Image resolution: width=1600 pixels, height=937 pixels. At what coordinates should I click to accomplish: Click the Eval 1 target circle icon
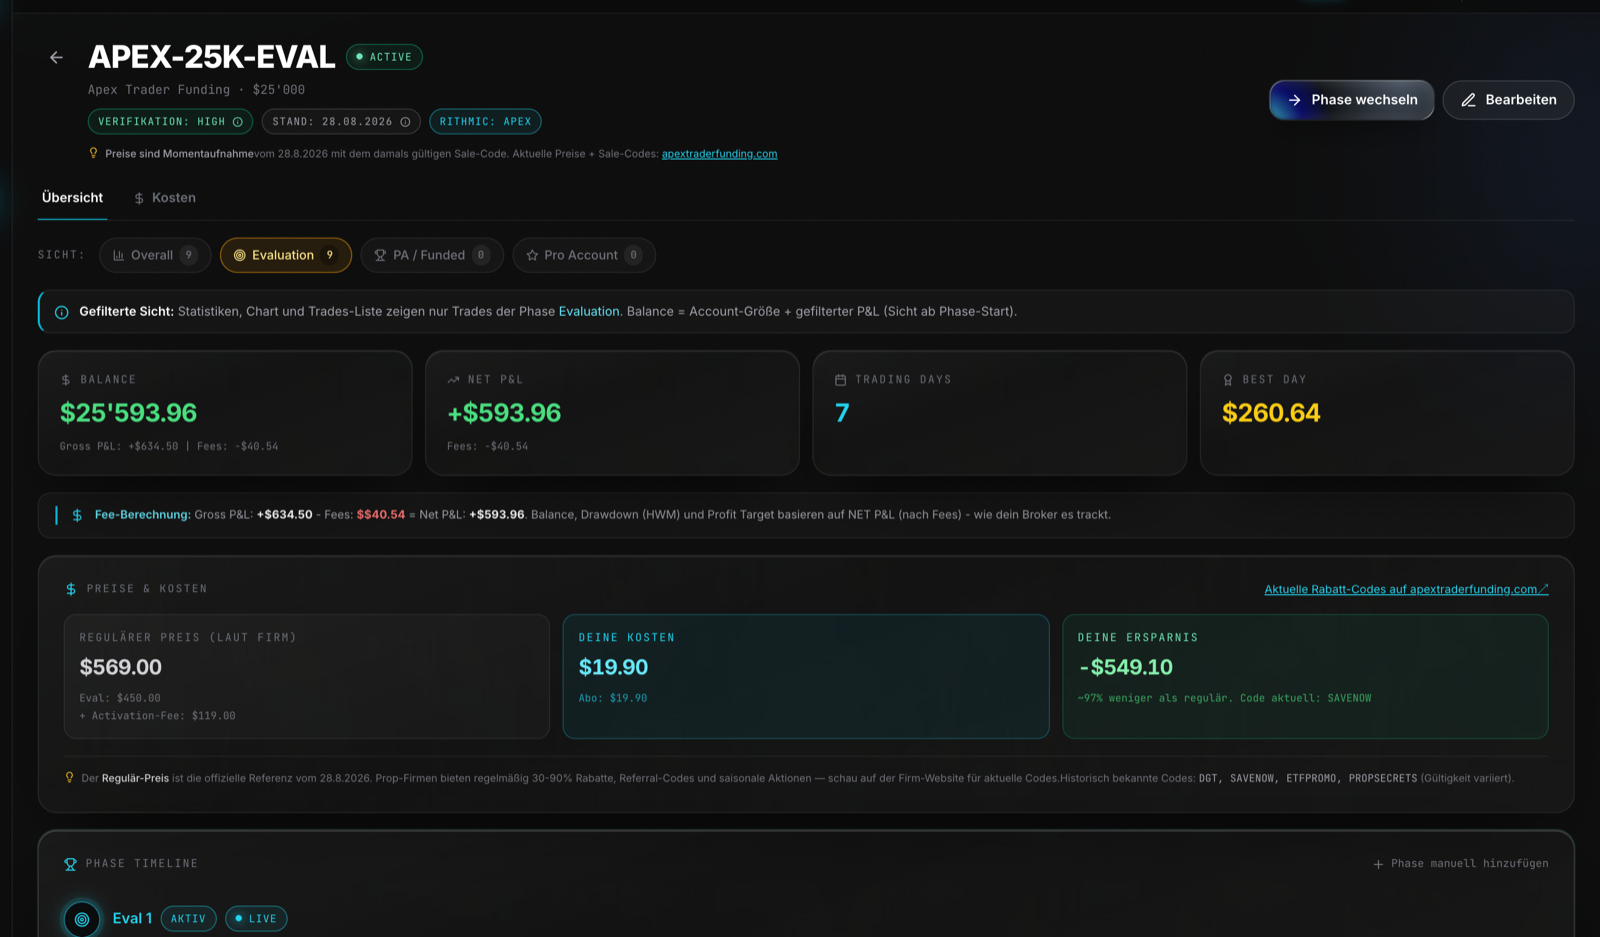point(82,919)
